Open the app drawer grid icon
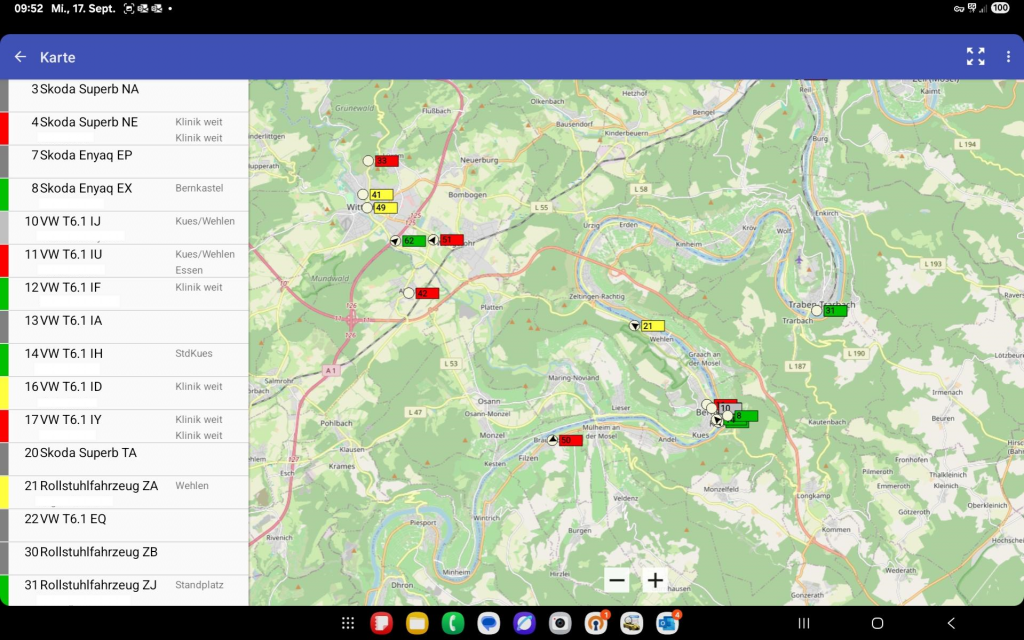1024x640 pixels. [348, 623]
